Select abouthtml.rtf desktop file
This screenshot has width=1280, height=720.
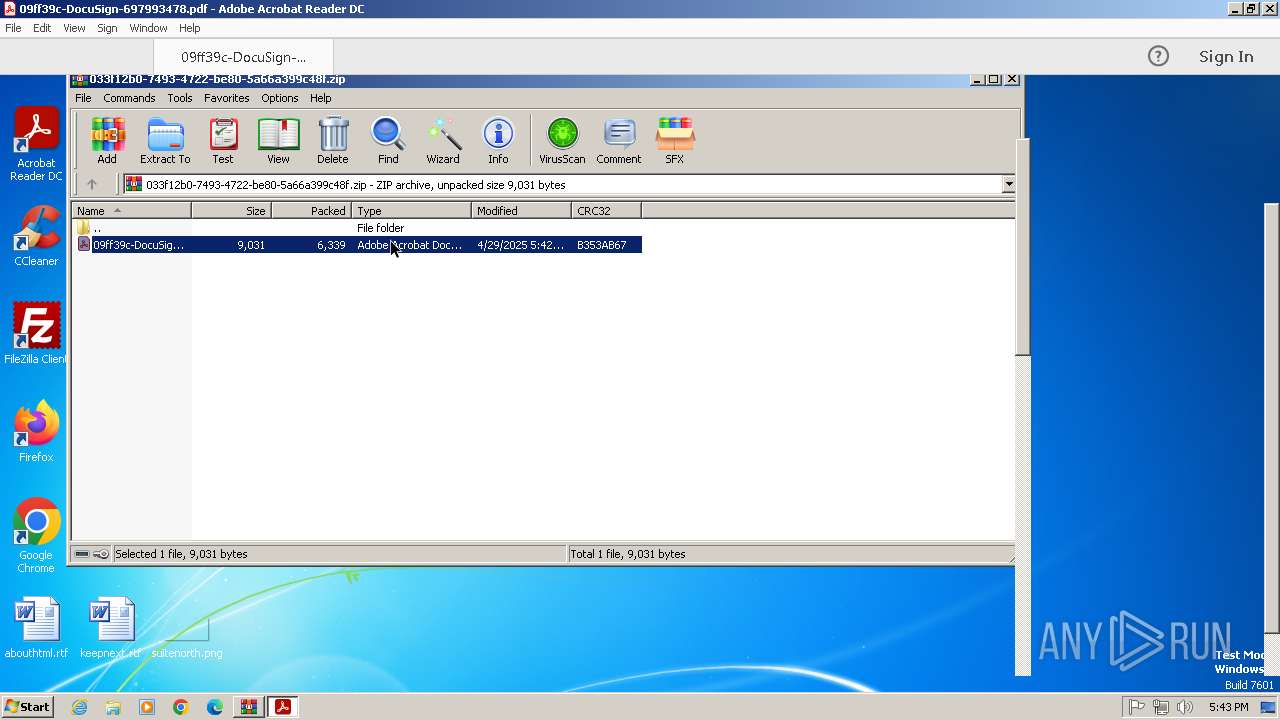(36, 628)
